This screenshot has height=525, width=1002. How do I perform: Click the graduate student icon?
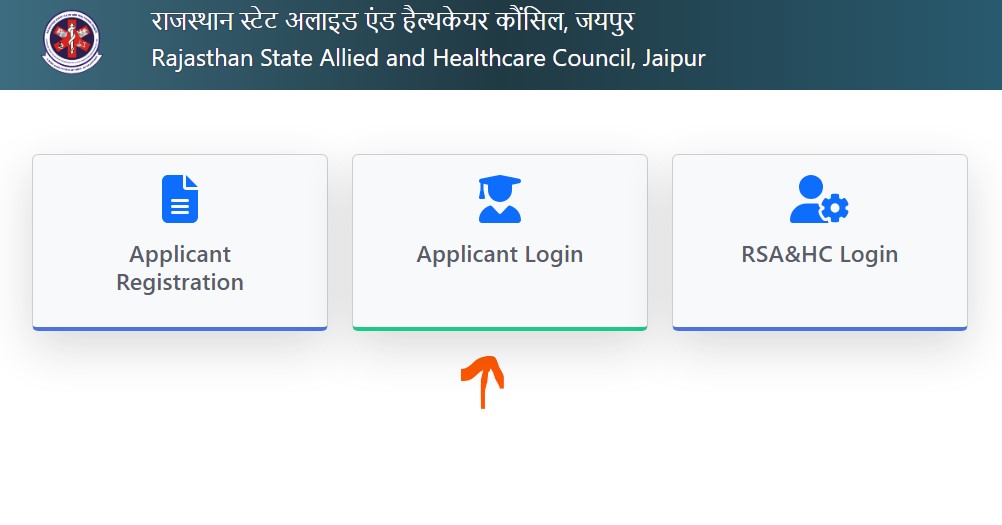(x=500, y=199)
